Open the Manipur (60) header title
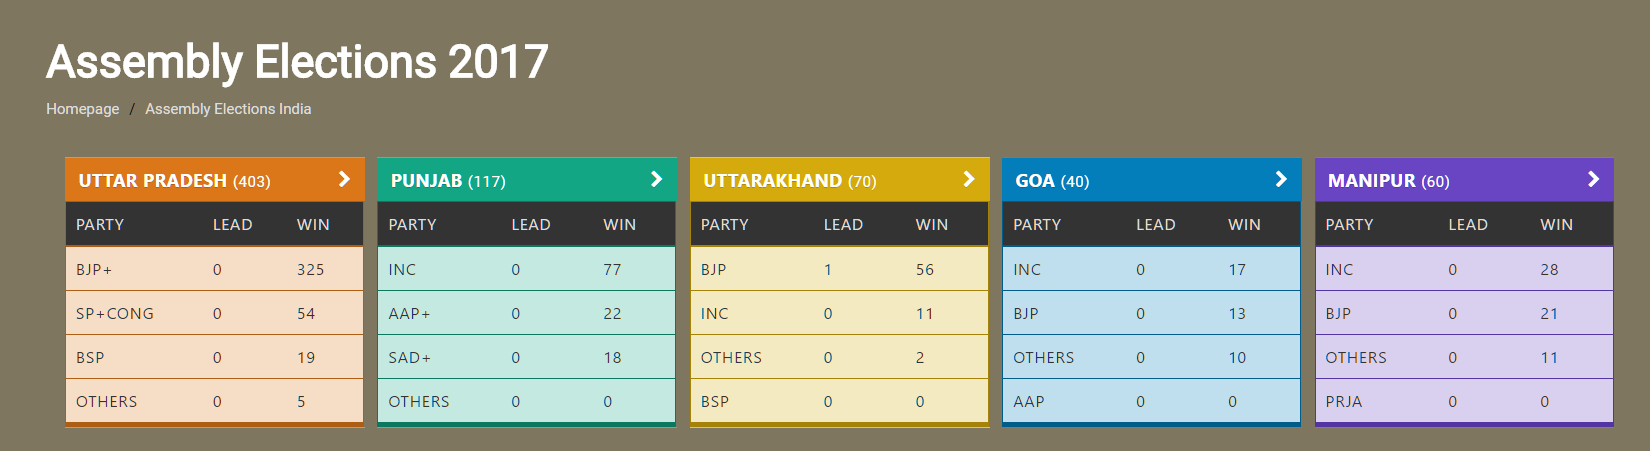 (1388, 181)
